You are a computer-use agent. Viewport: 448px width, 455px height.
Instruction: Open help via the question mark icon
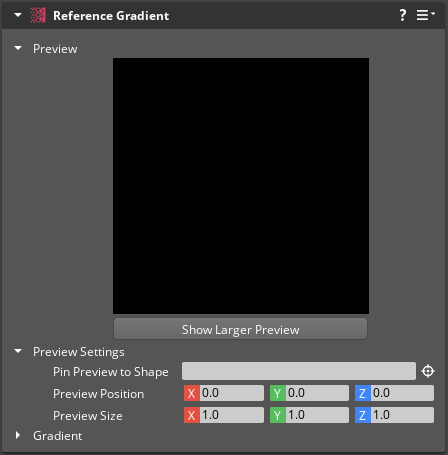pos(403,15)
